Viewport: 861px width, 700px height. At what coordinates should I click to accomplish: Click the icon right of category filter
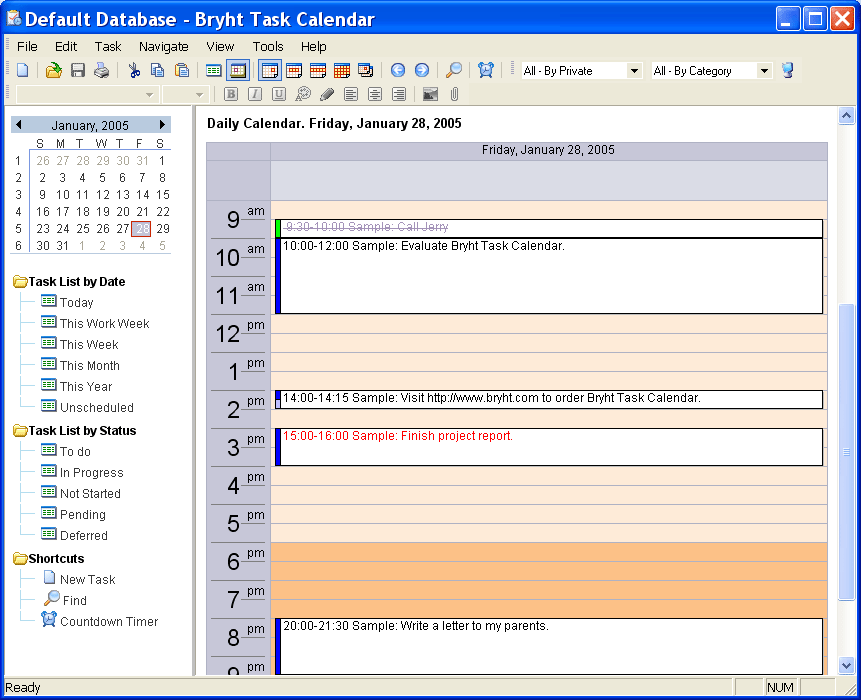click(787, 70)
